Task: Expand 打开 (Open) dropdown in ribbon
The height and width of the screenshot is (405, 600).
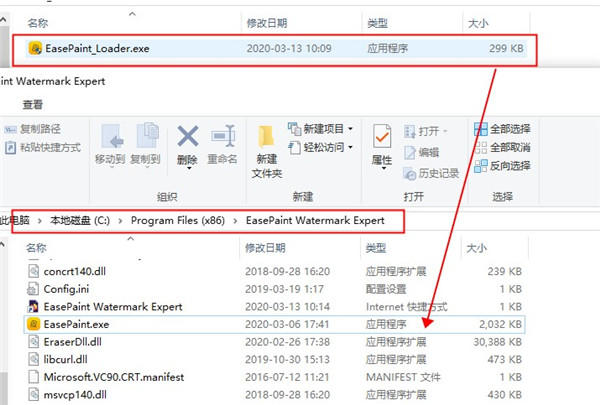Action: (445, 131)
